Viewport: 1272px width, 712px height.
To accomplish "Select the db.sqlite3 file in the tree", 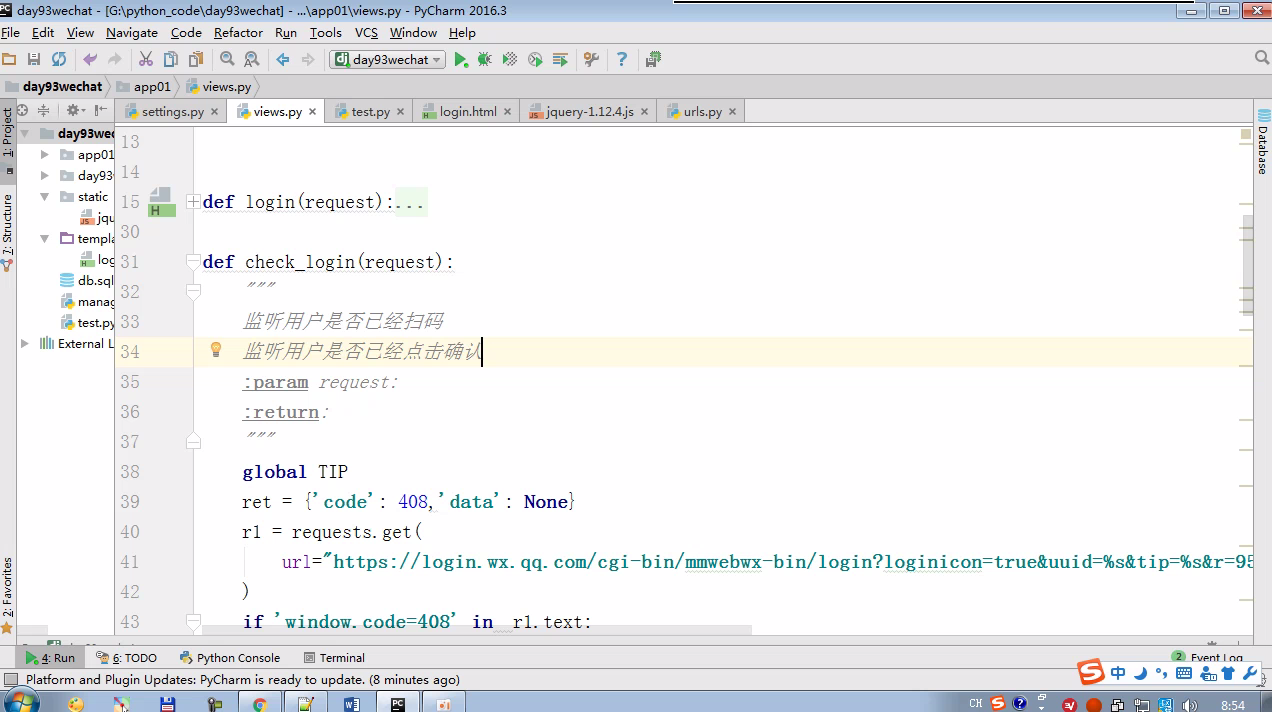I will (x=88, y=281).
